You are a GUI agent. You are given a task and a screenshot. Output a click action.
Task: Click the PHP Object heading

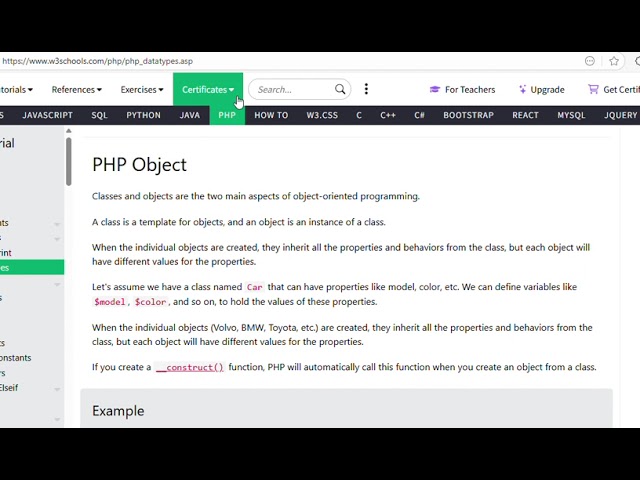click(x=139, y=164)
